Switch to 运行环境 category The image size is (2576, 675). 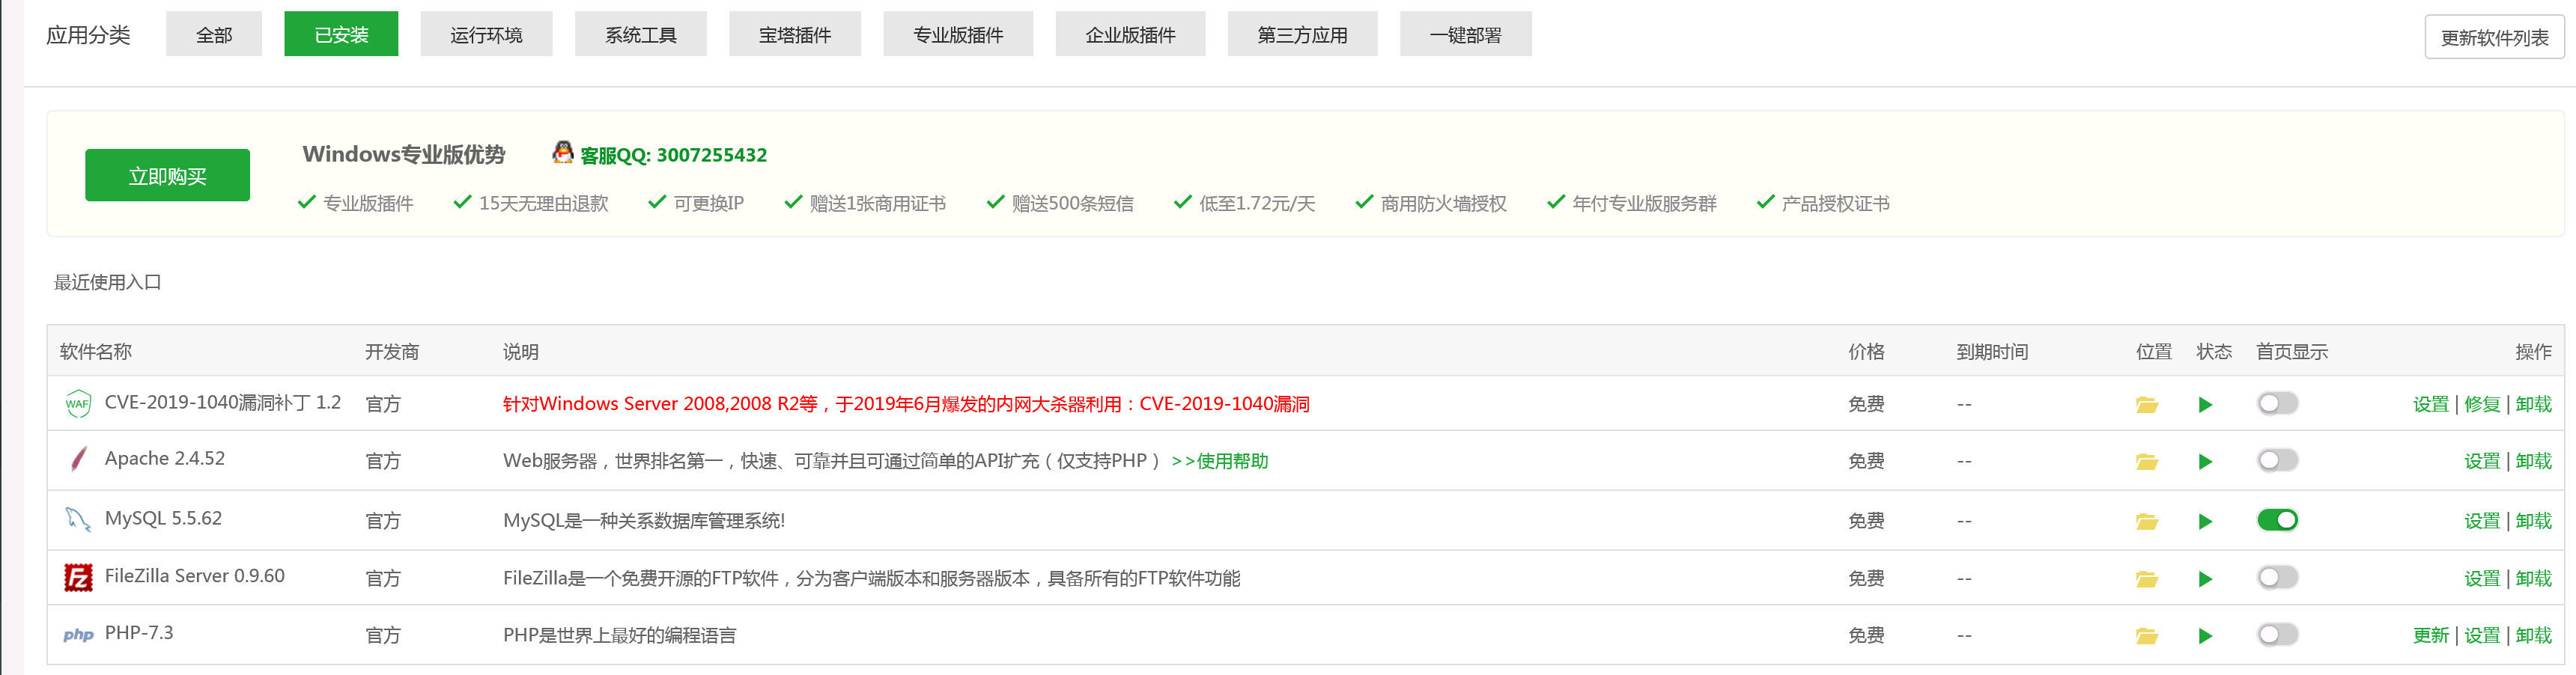(x=486, y=34)
